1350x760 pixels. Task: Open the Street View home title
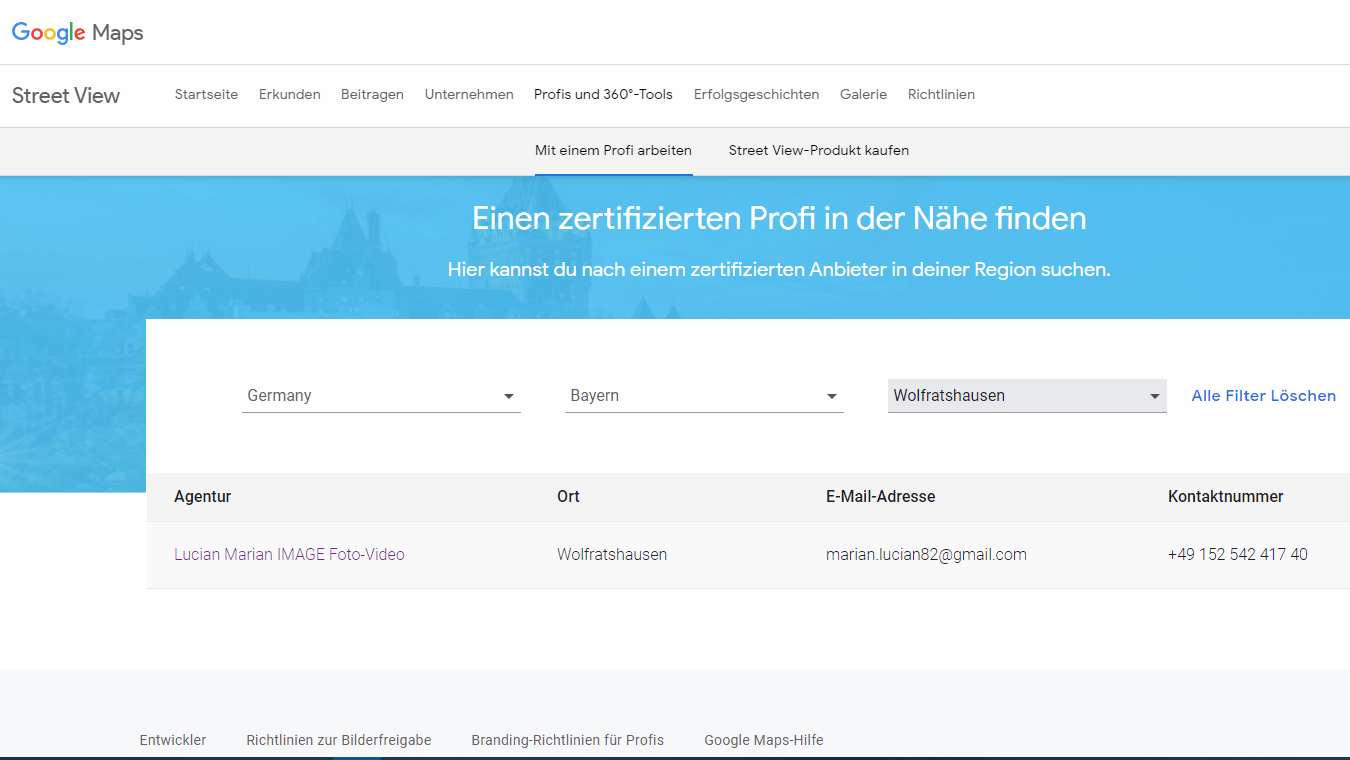[66, 96]
